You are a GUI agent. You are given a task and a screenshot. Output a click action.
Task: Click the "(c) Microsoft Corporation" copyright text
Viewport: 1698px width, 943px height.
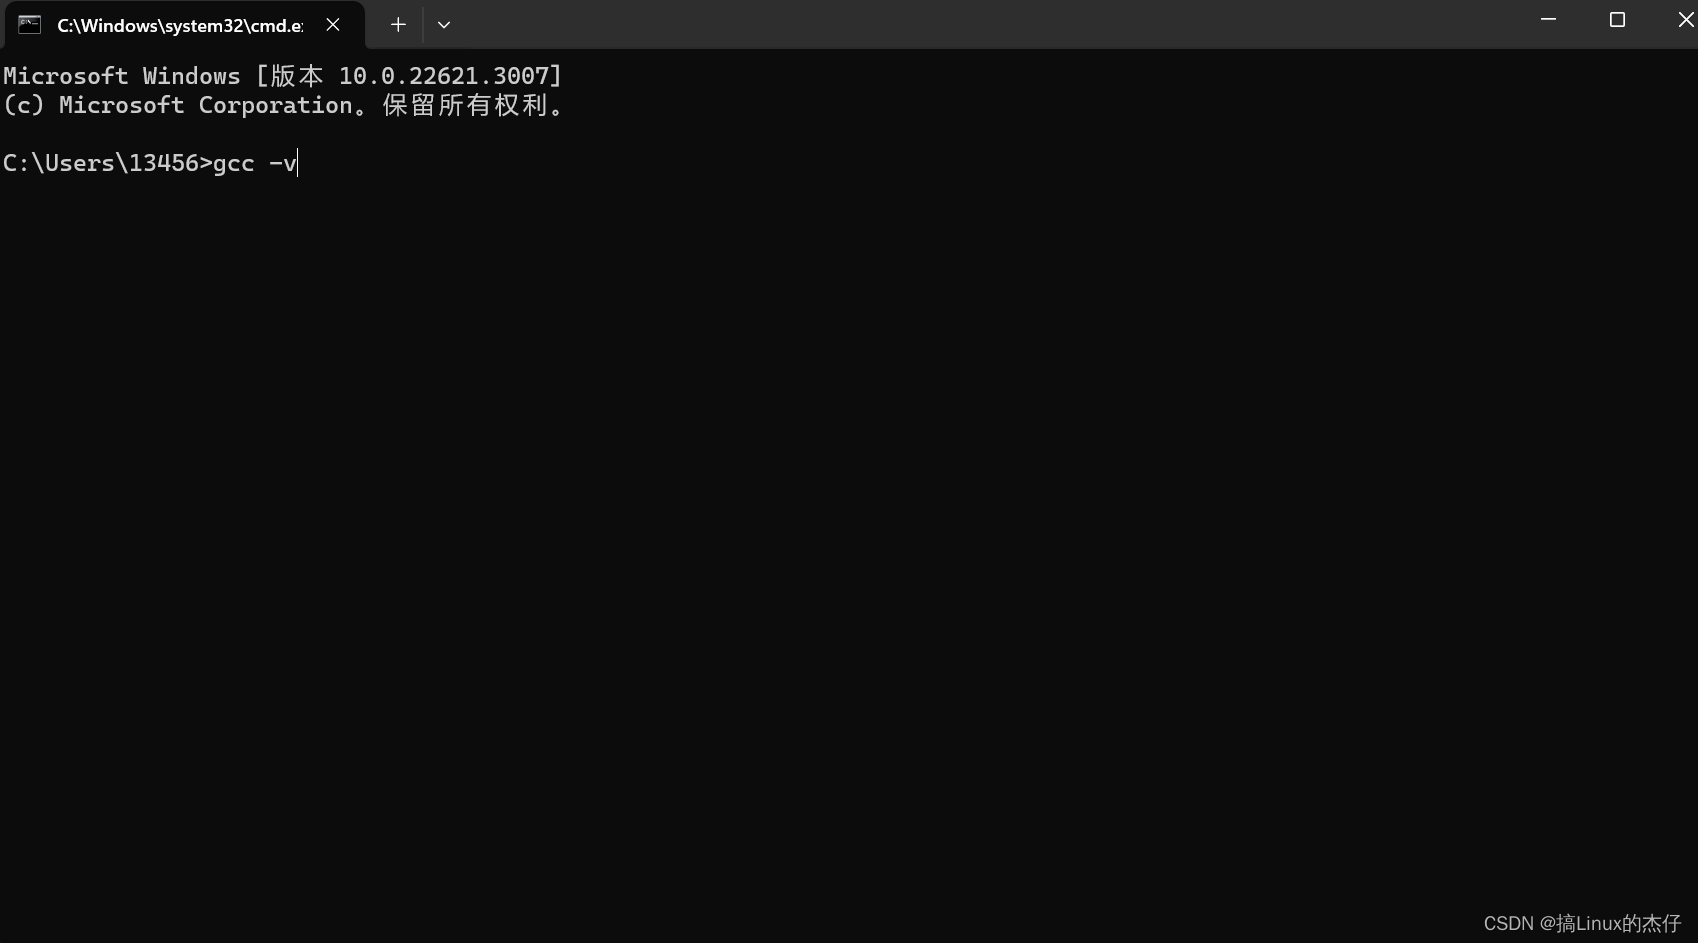[178, 105]
